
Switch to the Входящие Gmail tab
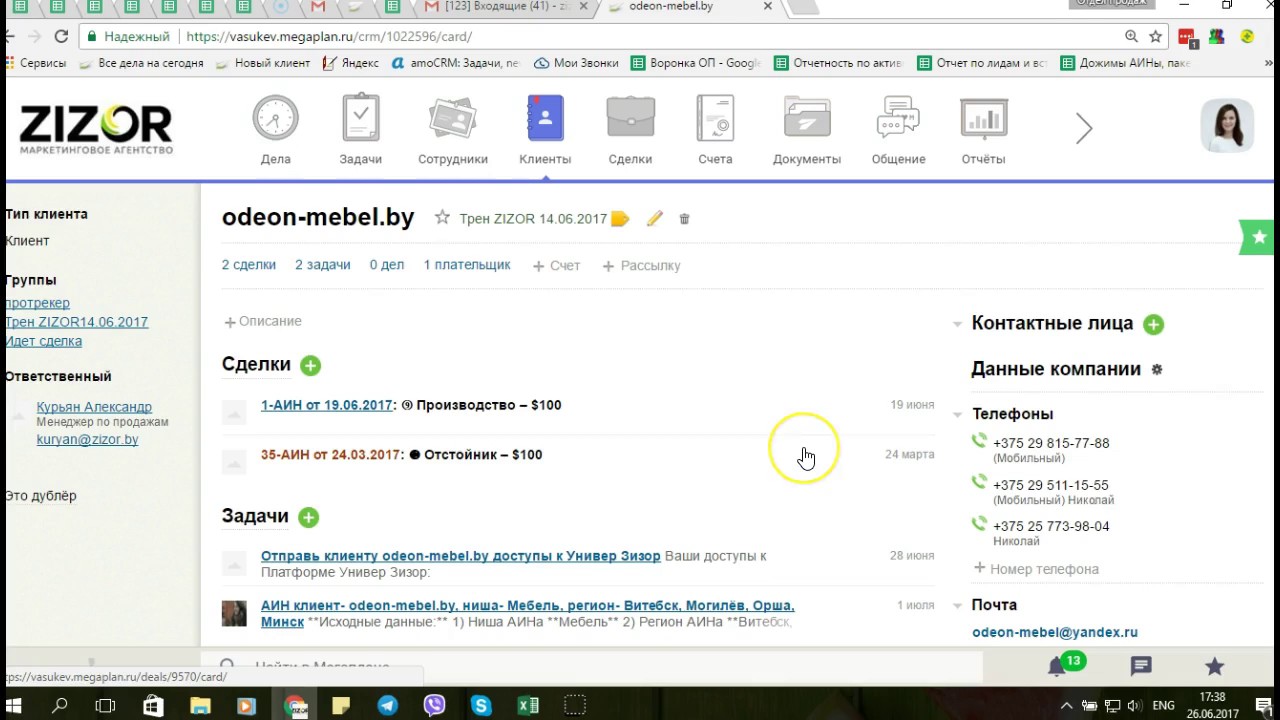click(x=505, y=7)
